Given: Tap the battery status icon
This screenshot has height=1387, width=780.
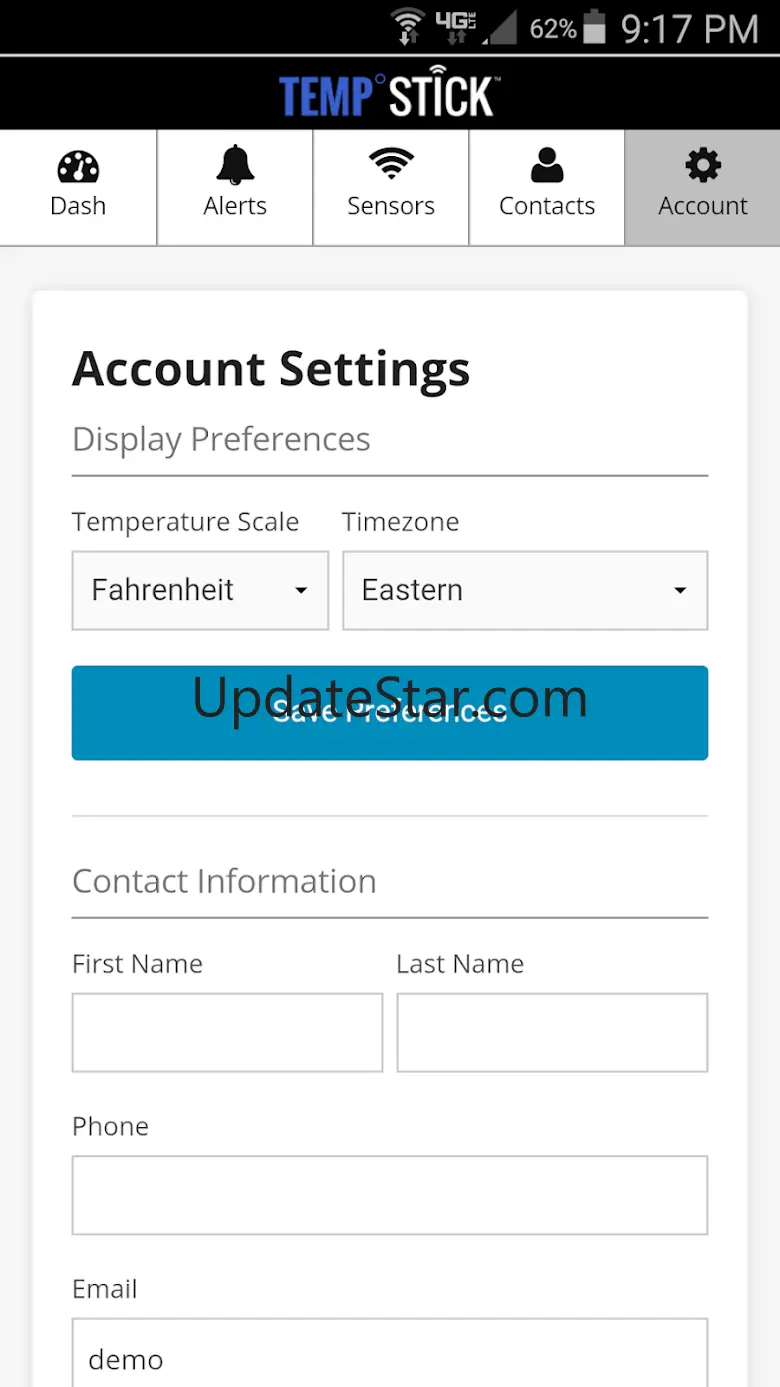Looking at the screenshot, I should click(594, 27).
